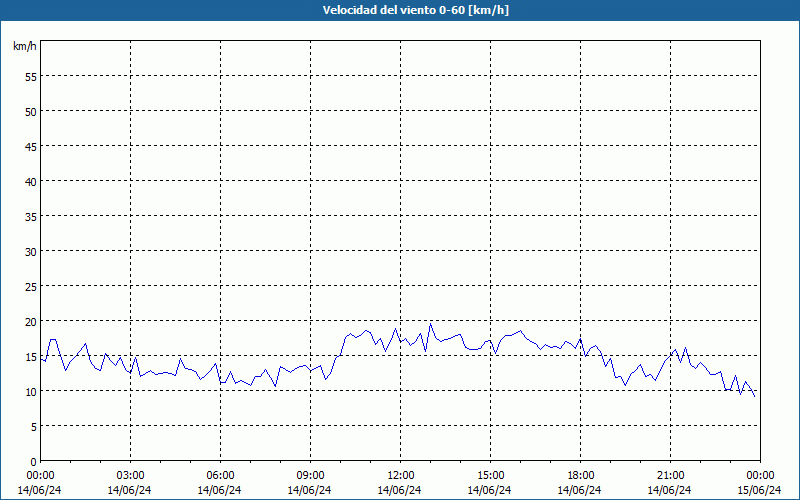Click the title 'Velocidad del viento 0-60 [km/h]'

pos(415,10)
